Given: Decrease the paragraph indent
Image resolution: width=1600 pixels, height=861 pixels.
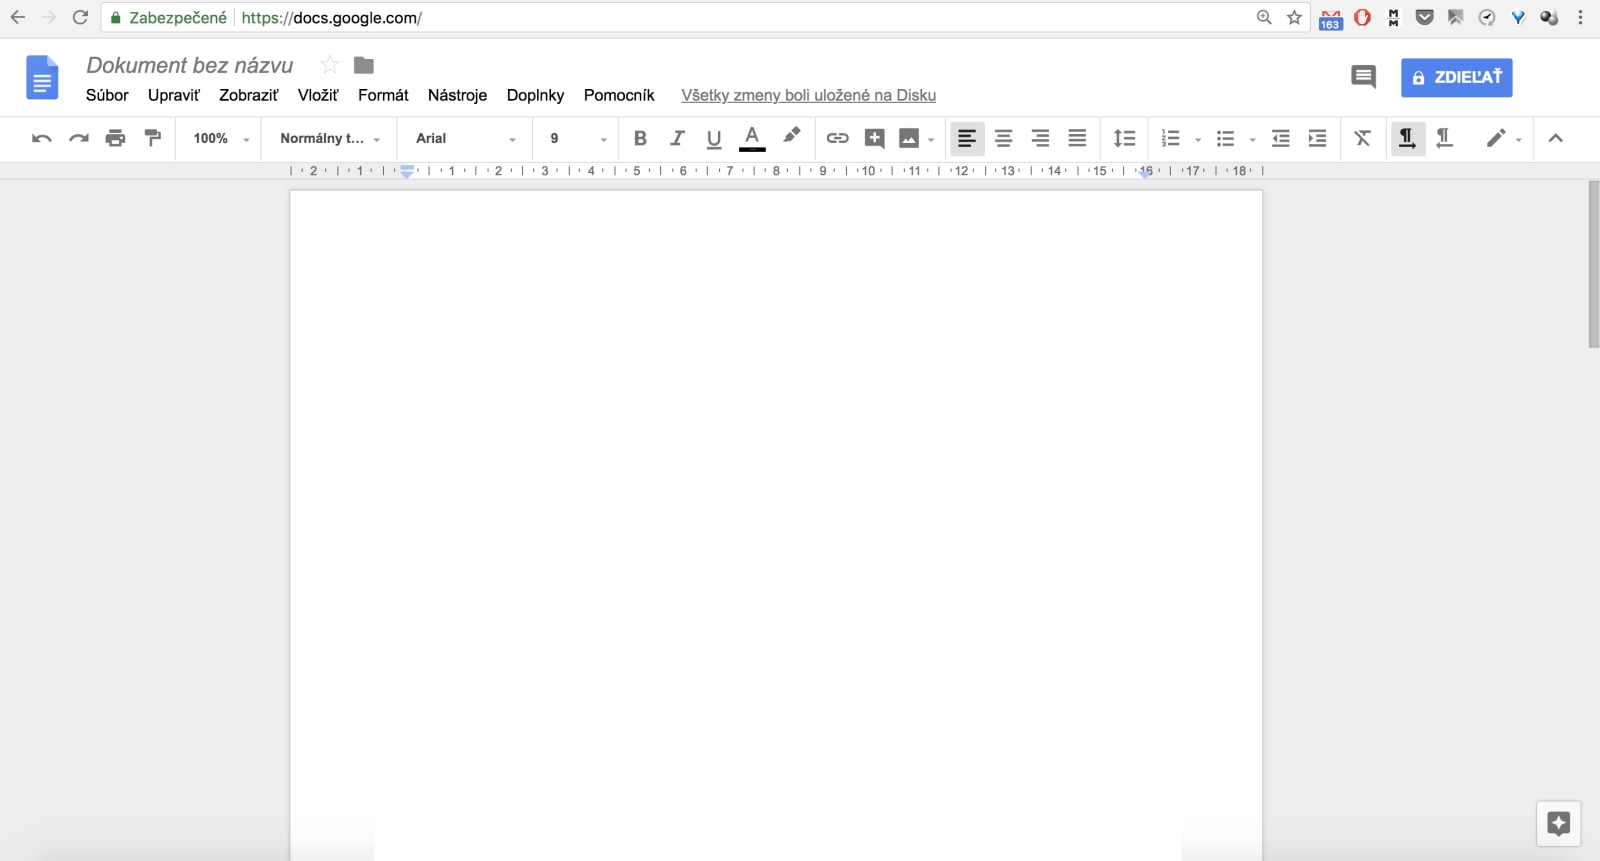Looking at the screenshot, I should click(x=1281, y=139).
